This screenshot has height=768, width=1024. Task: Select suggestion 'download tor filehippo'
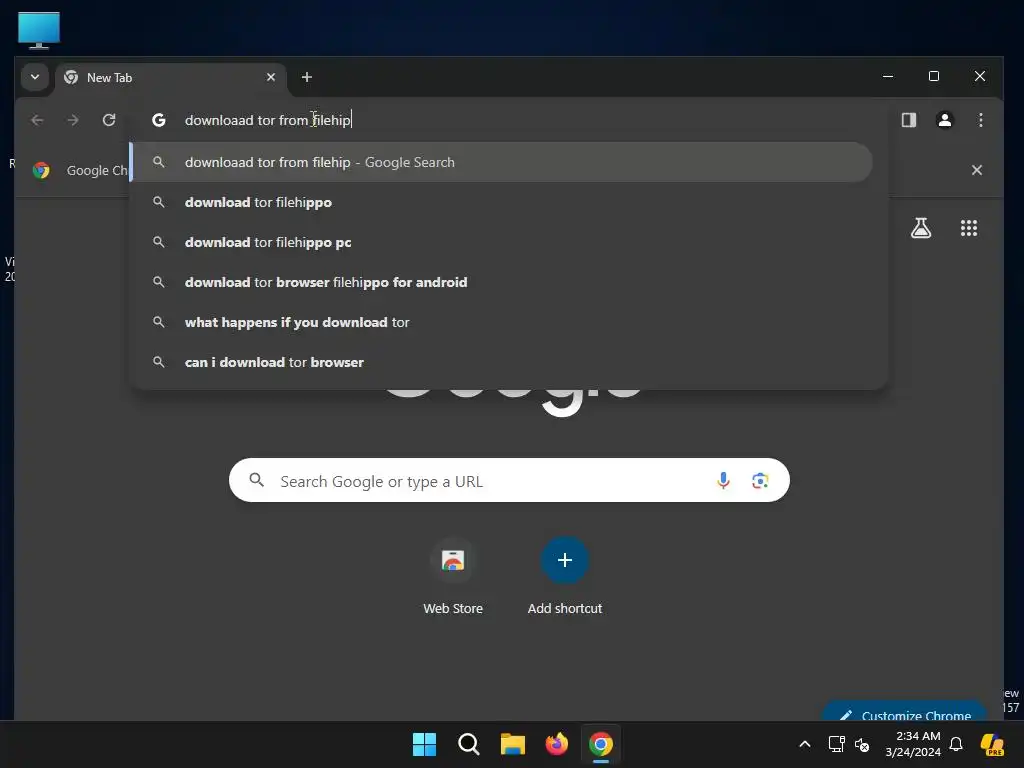502,202
